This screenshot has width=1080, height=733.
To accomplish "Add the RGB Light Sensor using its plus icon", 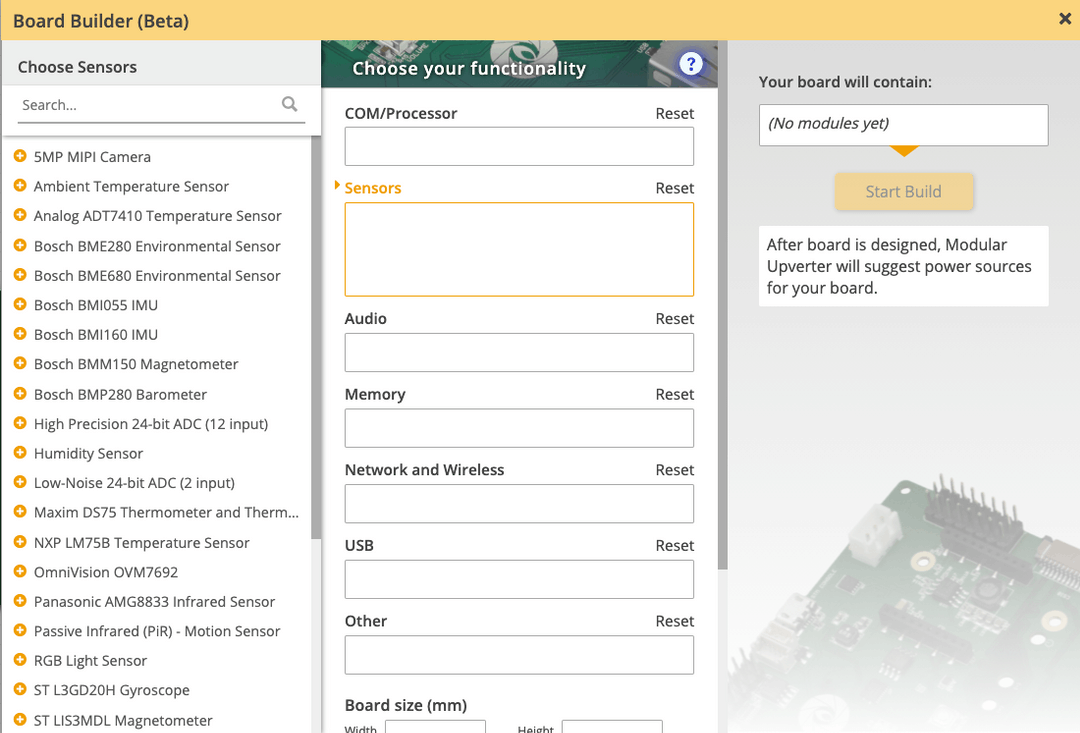I will tap(20, 660).
